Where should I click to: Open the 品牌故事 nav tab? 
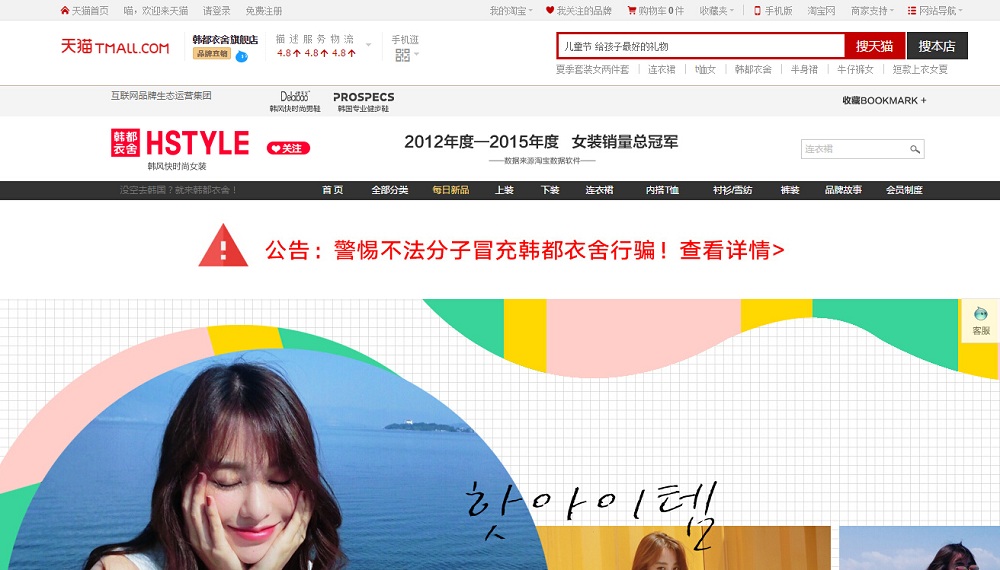[x=843, y=190]
